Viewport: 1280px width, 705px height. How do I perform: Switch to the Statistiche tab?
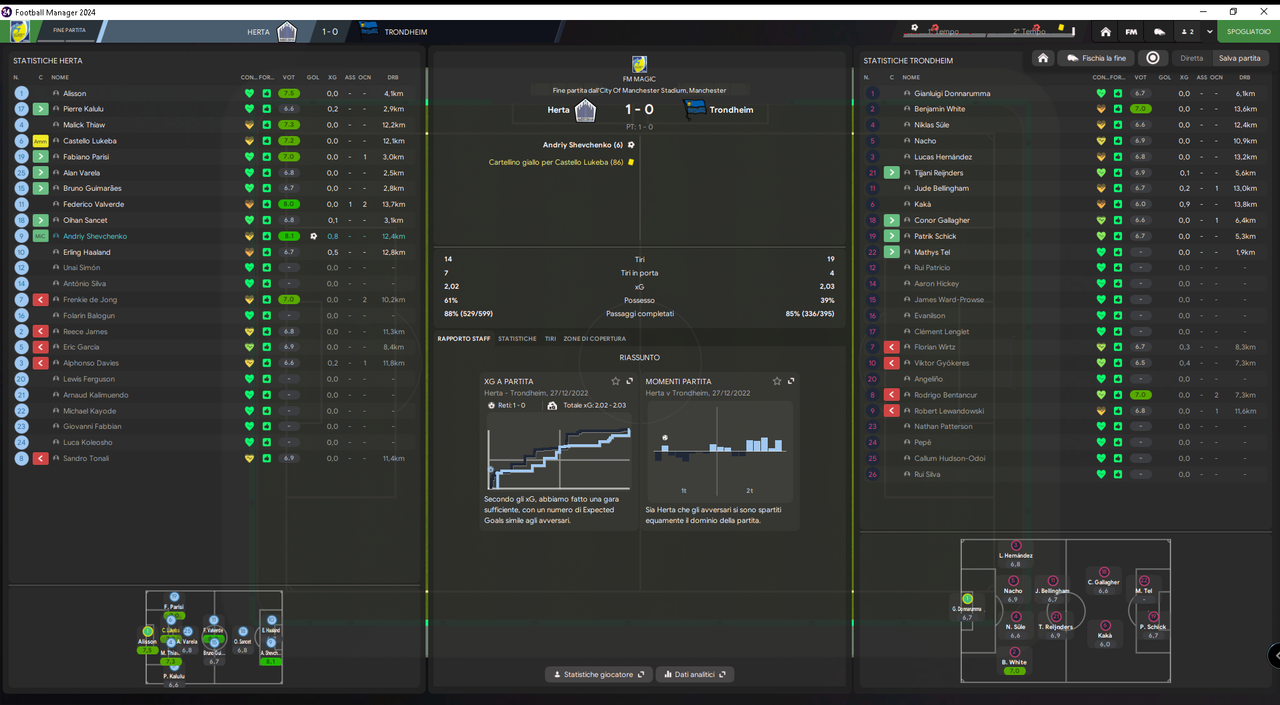click(517, 339)
